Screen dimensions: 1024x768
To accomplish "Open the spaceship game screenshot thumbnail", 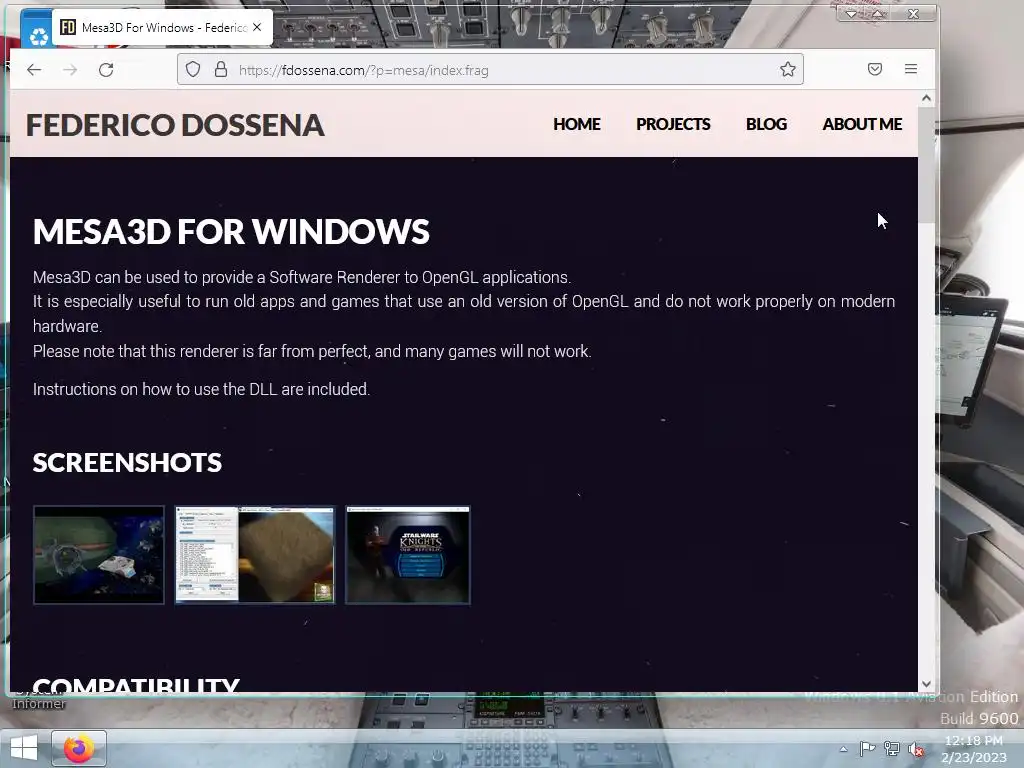I will [x=99, y=554].
